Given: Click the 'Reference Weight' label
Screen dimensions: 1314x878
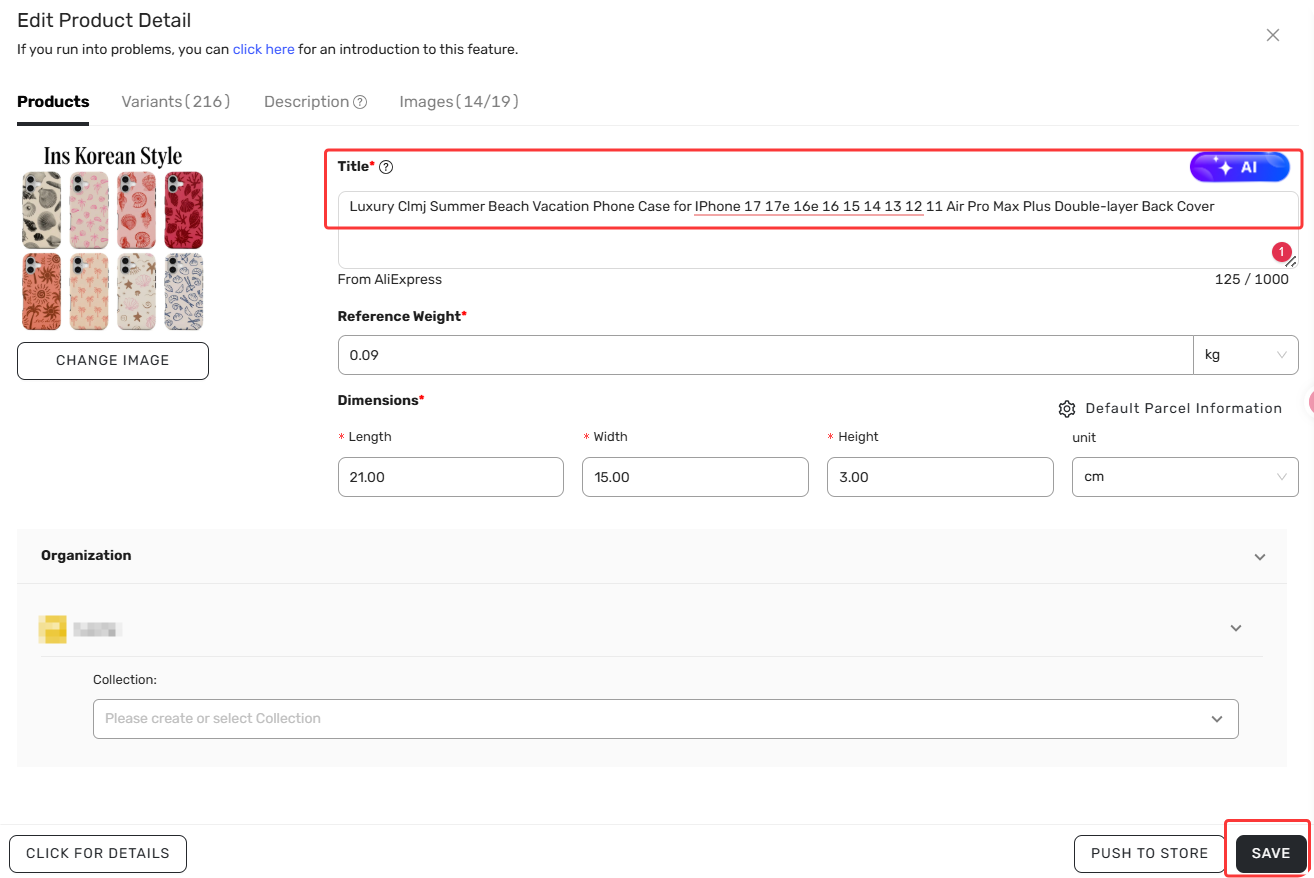Looking at the screenshot, I should (x=400, y=316).
